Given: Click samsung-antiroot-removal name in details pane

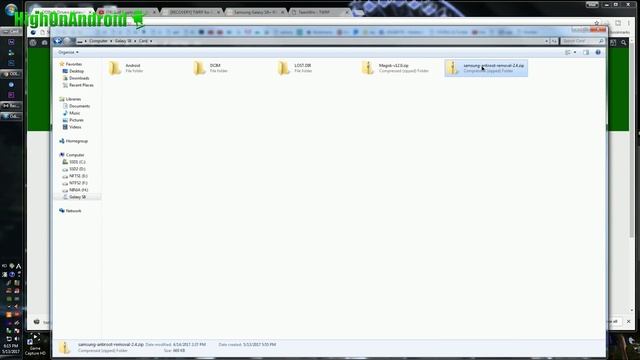Looking at the screenshot, I should coord(111,344).
